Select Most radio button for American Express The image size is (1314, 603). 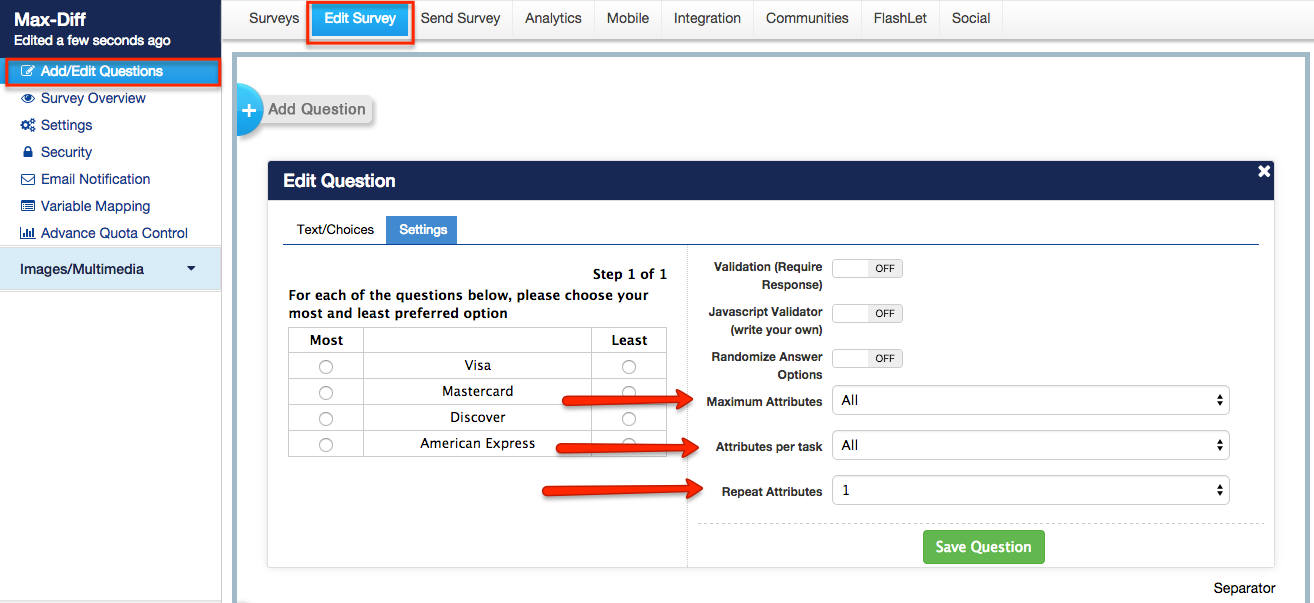326,445
